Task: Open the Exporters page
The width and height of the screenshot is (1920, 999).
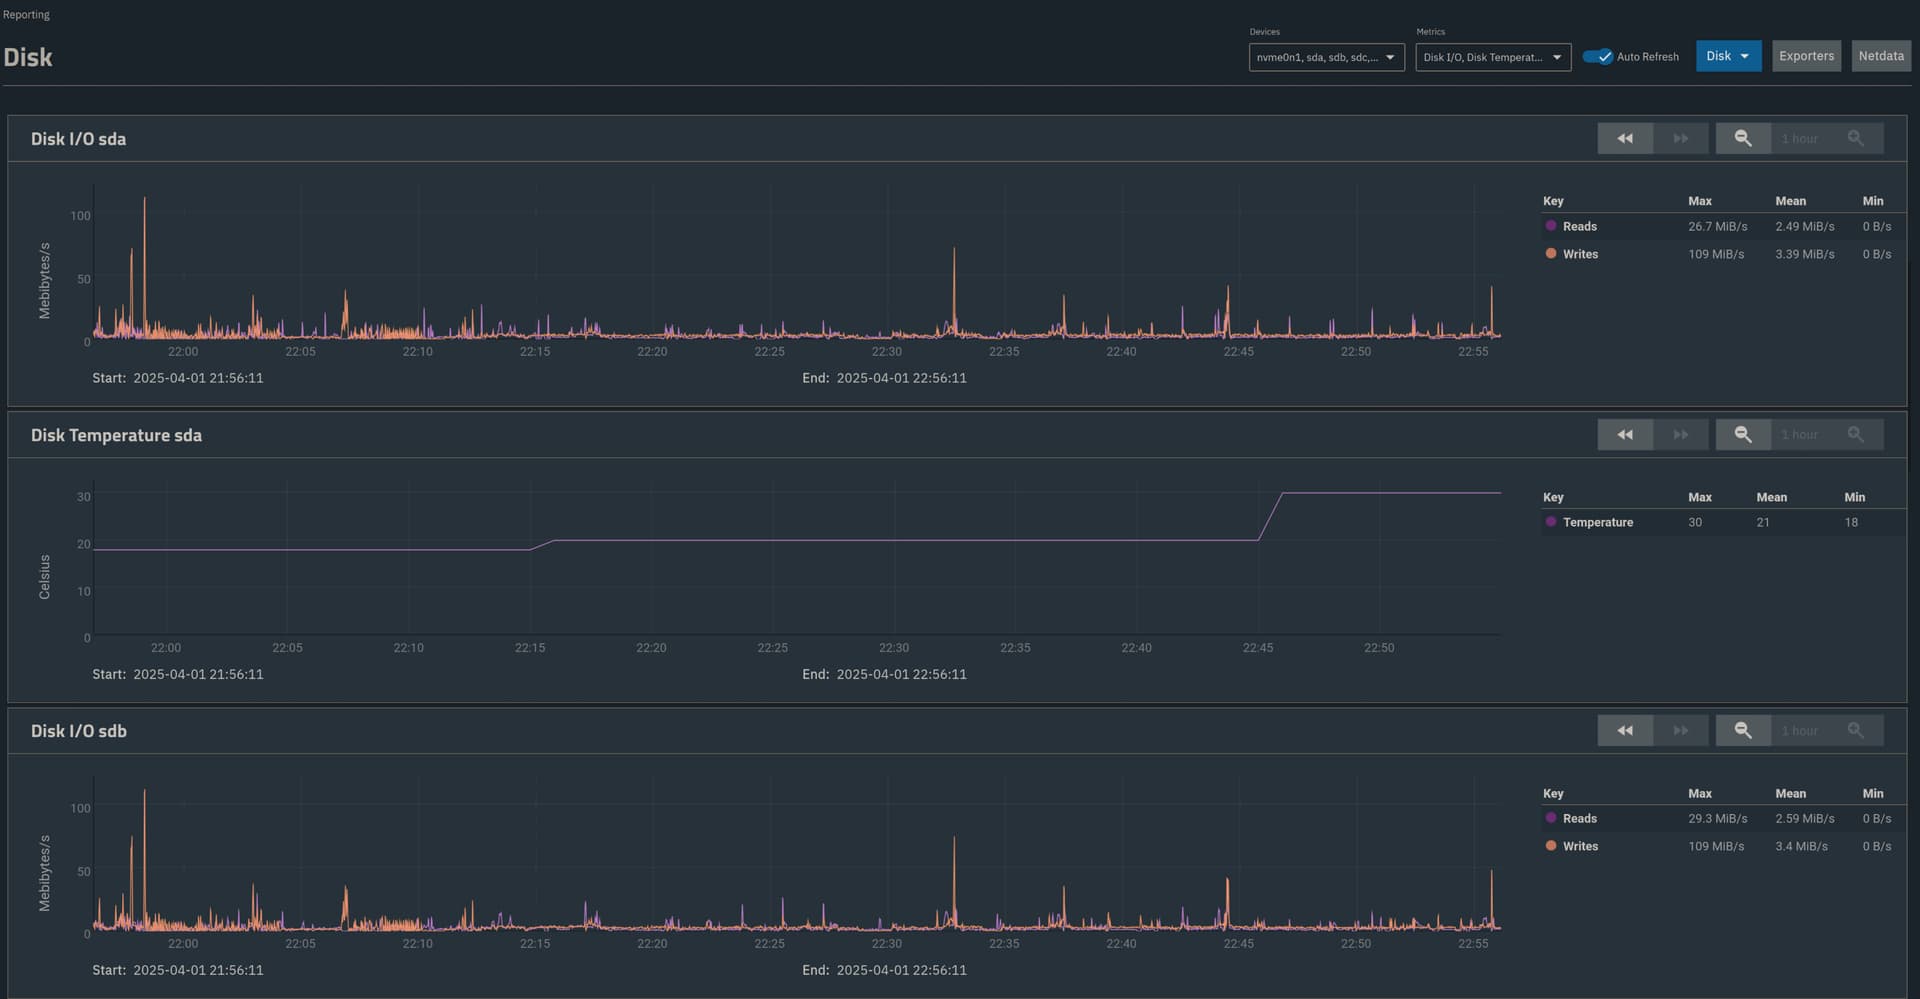Action: tap(1806, 57)
